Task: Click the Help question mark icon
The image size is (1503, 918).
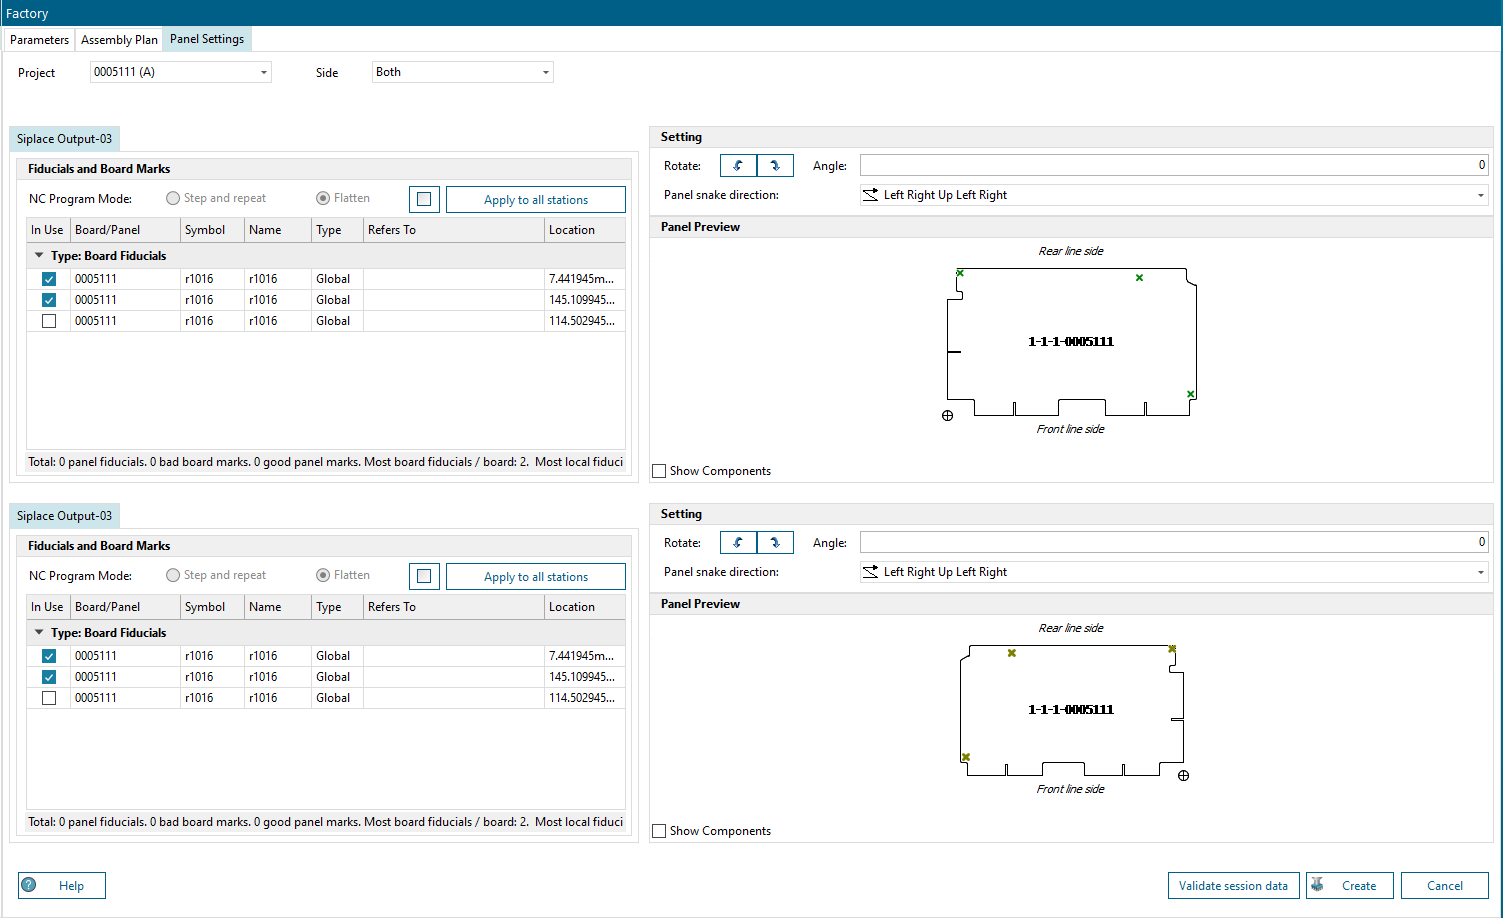Action: tap(30, 885)
